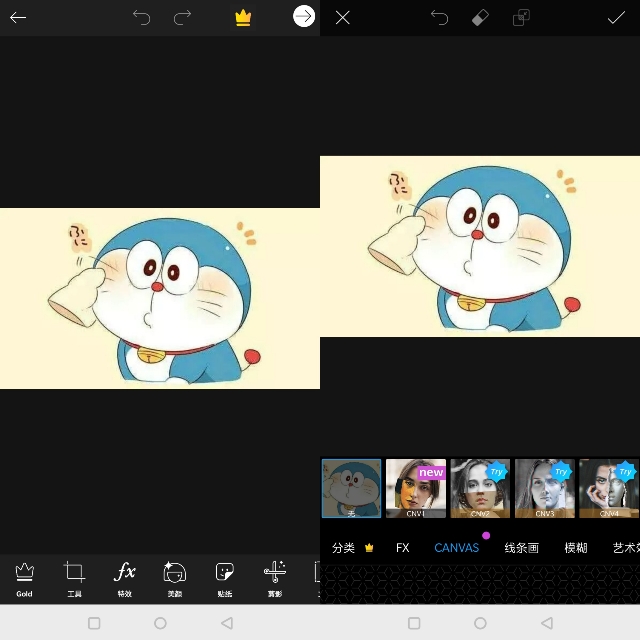Screen dimensions: 640x640
Task: Close the effects editor with the X
Action: tap(342, 18)
